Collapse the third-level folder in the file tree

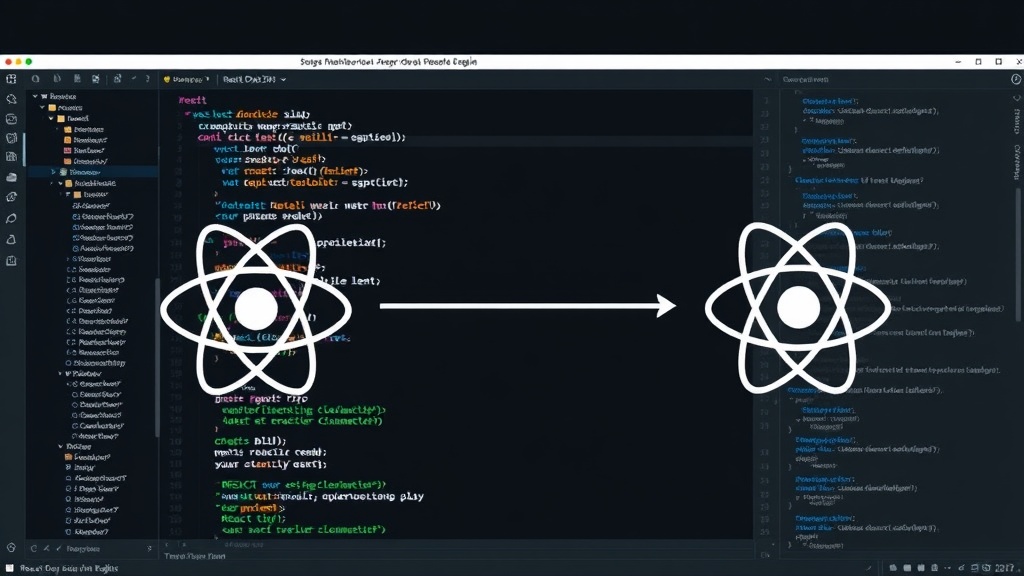51,118
